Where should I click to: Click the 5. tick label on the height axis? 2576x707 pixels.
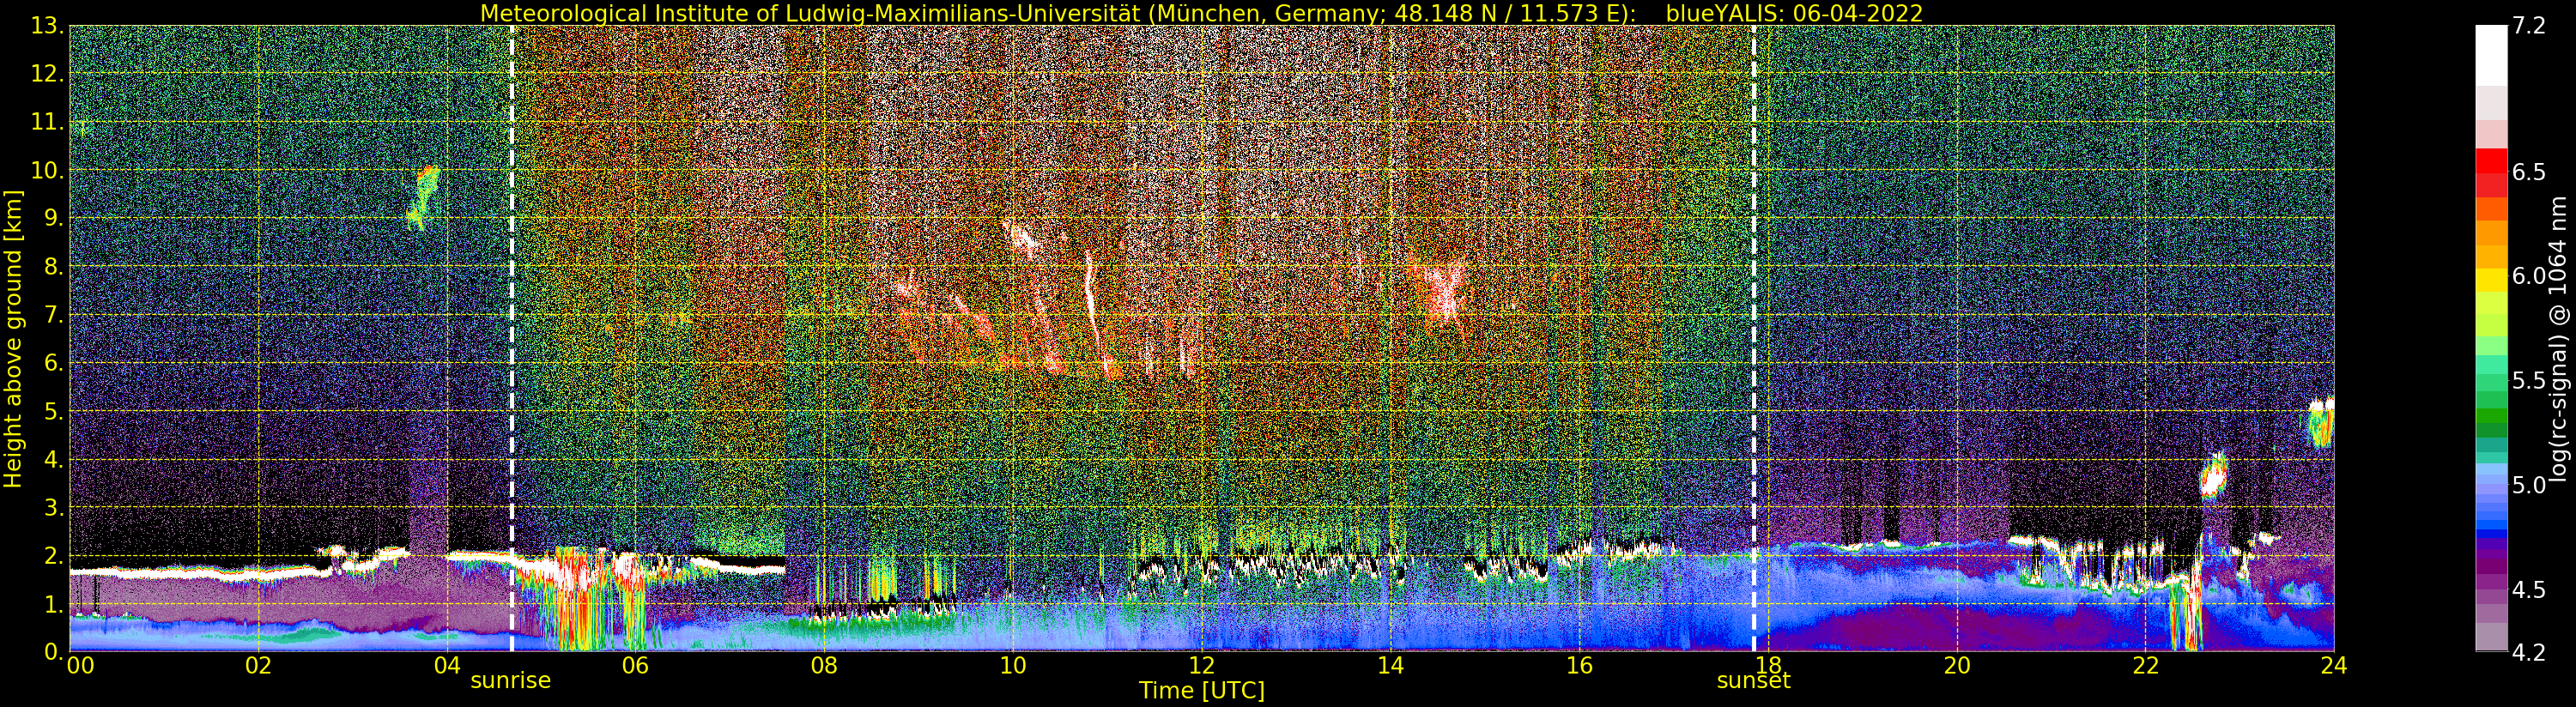pos(53,411)
